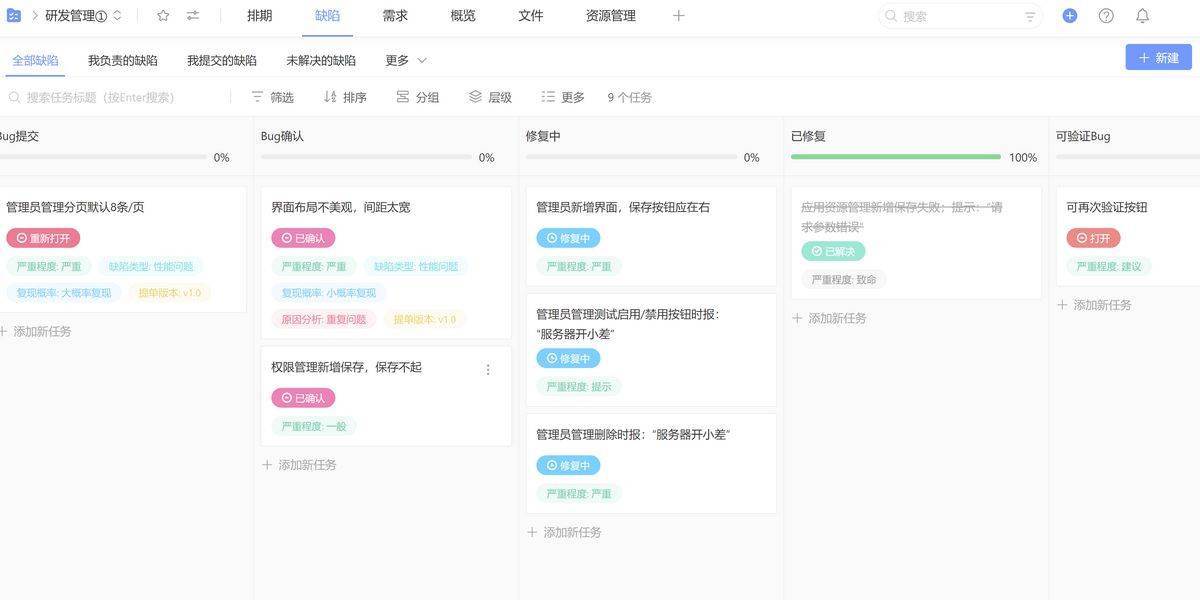Click the 修复中 progress bar

(x=631, y=157)
